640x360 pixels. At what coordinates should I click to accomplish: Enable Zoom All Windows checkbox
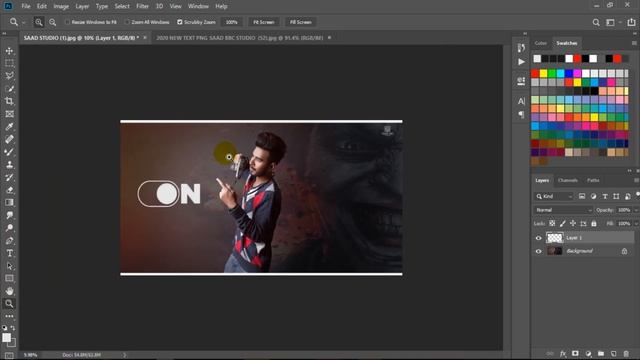click(127, 22)
